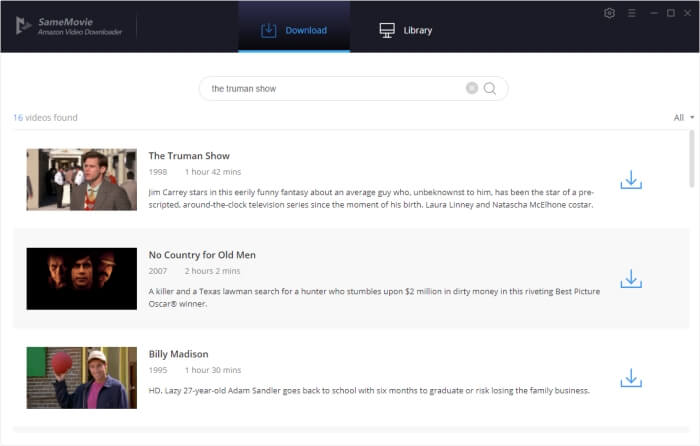Viewport: 700px width, 446px height.
Task: Select No Country for Old Men thumbnail
Action: coord(81,279)
